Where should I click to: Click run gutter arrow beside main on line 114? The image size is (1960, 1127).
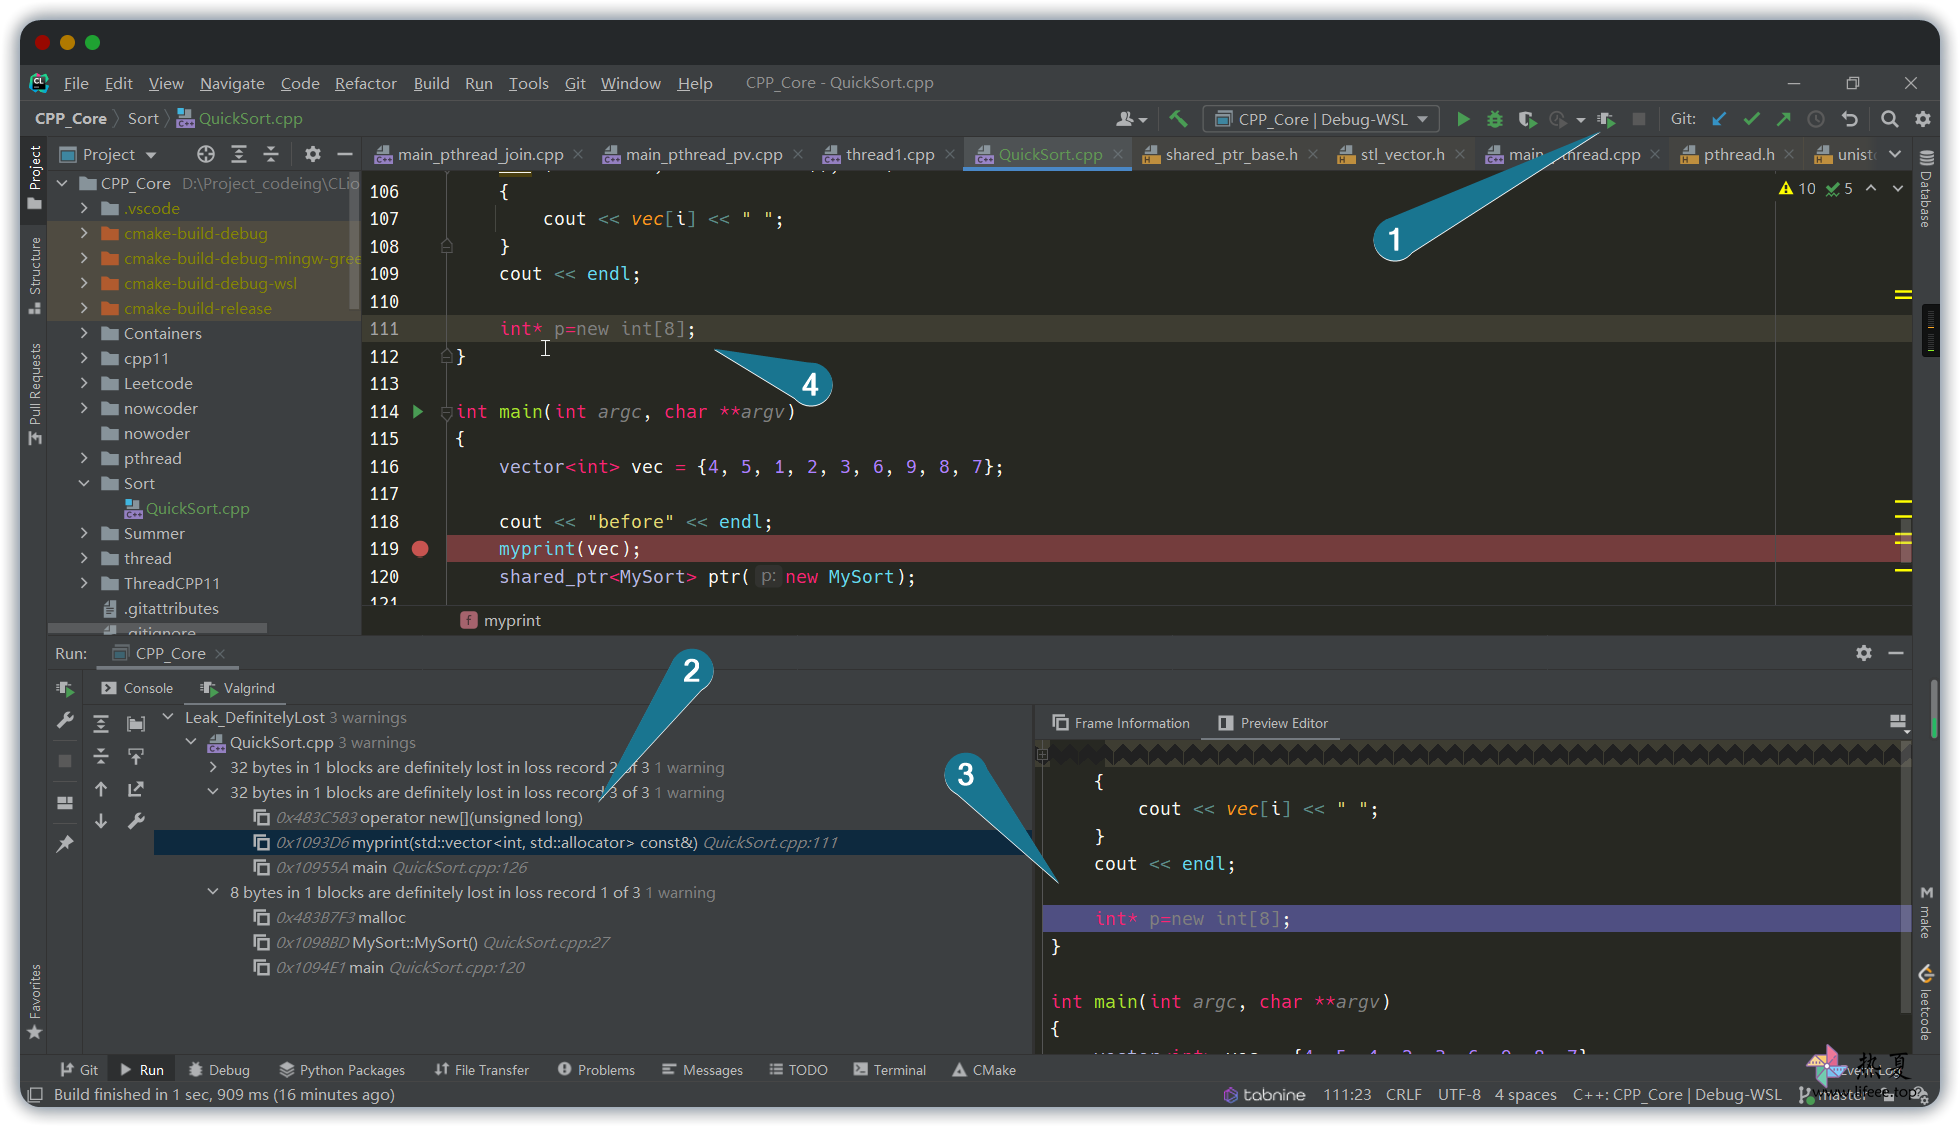[x=418, y=411]
